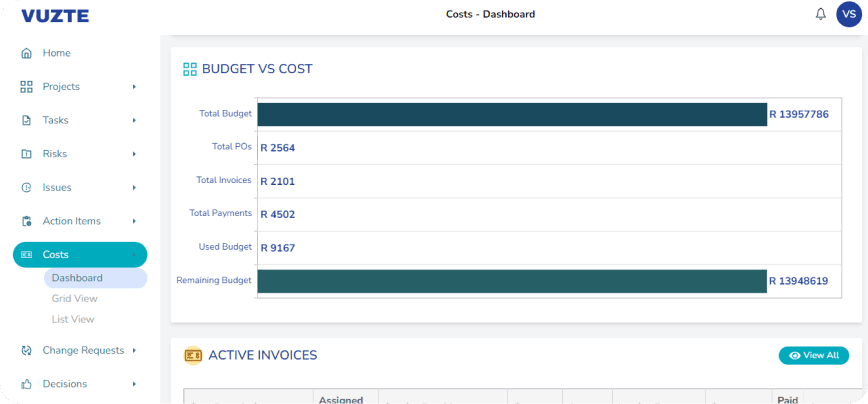The image size is (868, 404).
Task: Click the R 2564 Total POs value
Action: [x=278, y=148]
